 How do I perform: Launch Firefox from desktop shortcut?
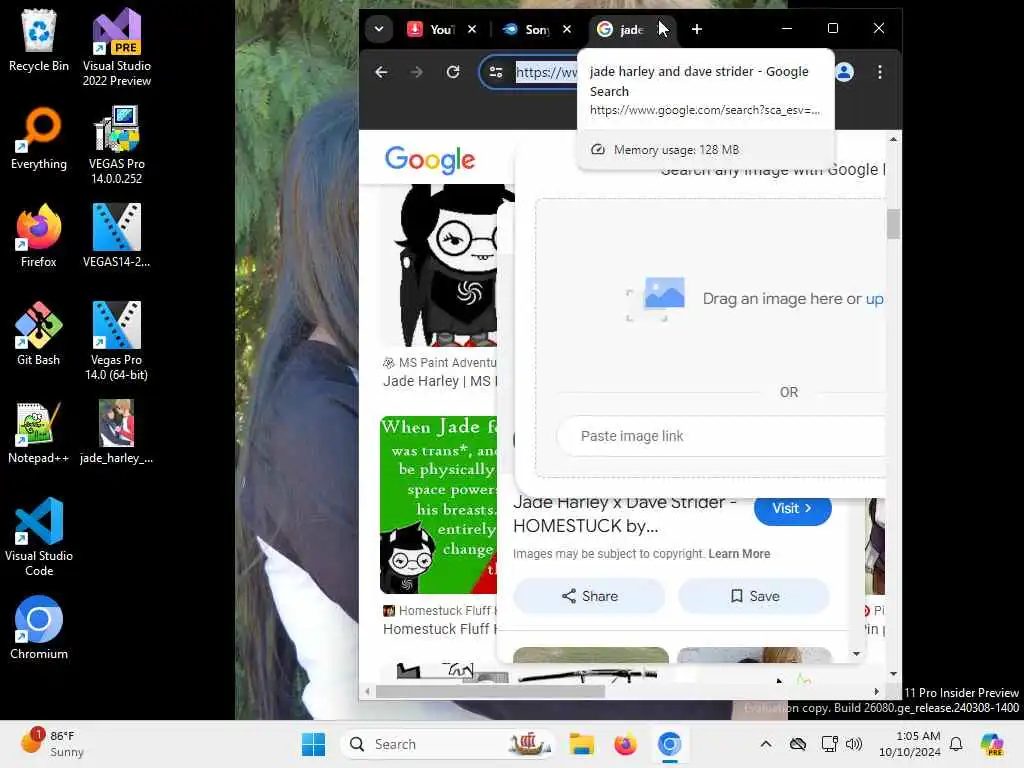coord(39,236)
